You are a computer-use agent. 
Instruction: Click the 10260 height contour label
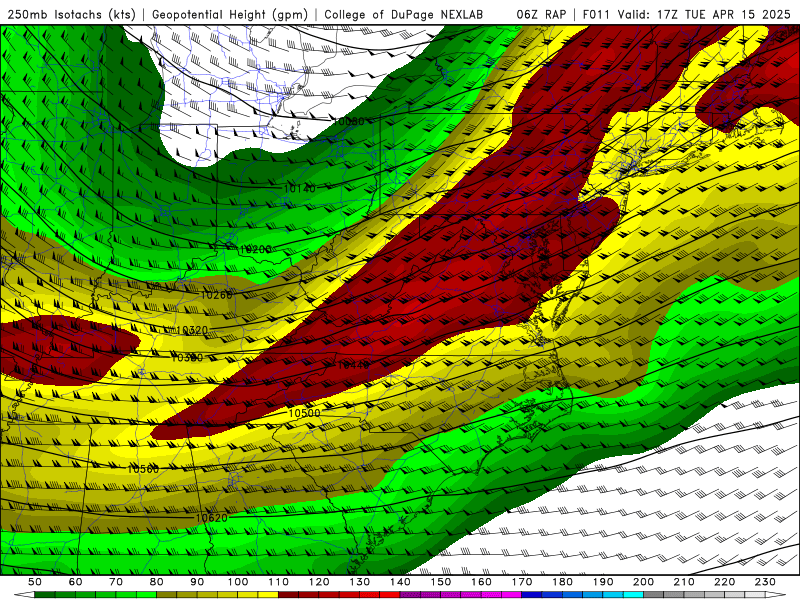tap(216, 295)
